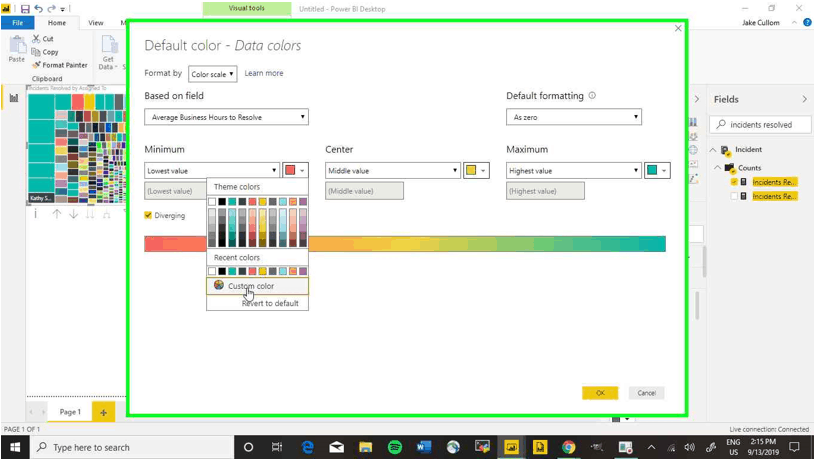Open the Center yellow color swatch picker
816x461 pixels.
(476, 170)
